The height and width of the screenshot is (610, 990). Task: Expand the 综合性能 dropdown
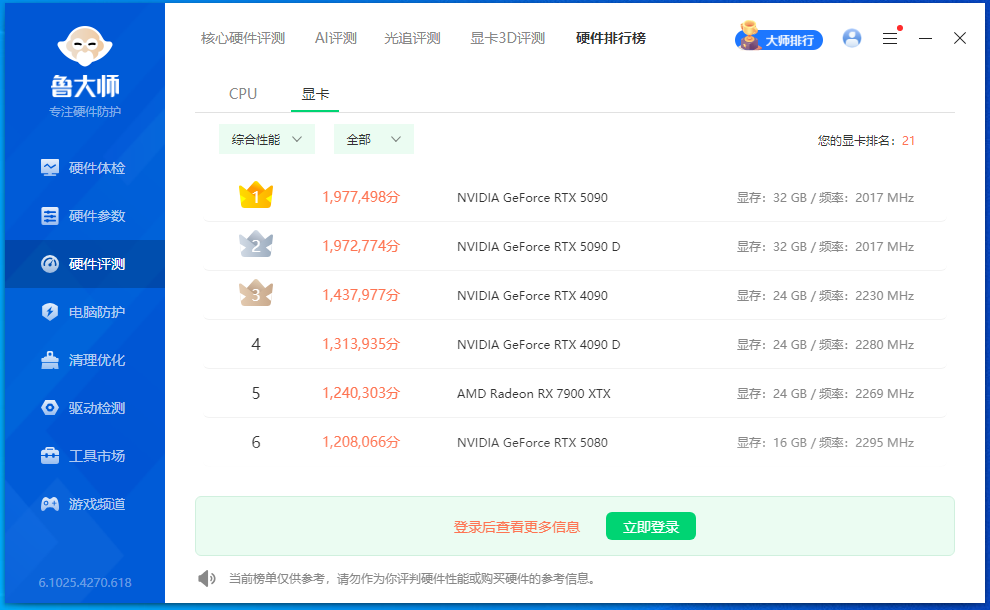point(266,140)
